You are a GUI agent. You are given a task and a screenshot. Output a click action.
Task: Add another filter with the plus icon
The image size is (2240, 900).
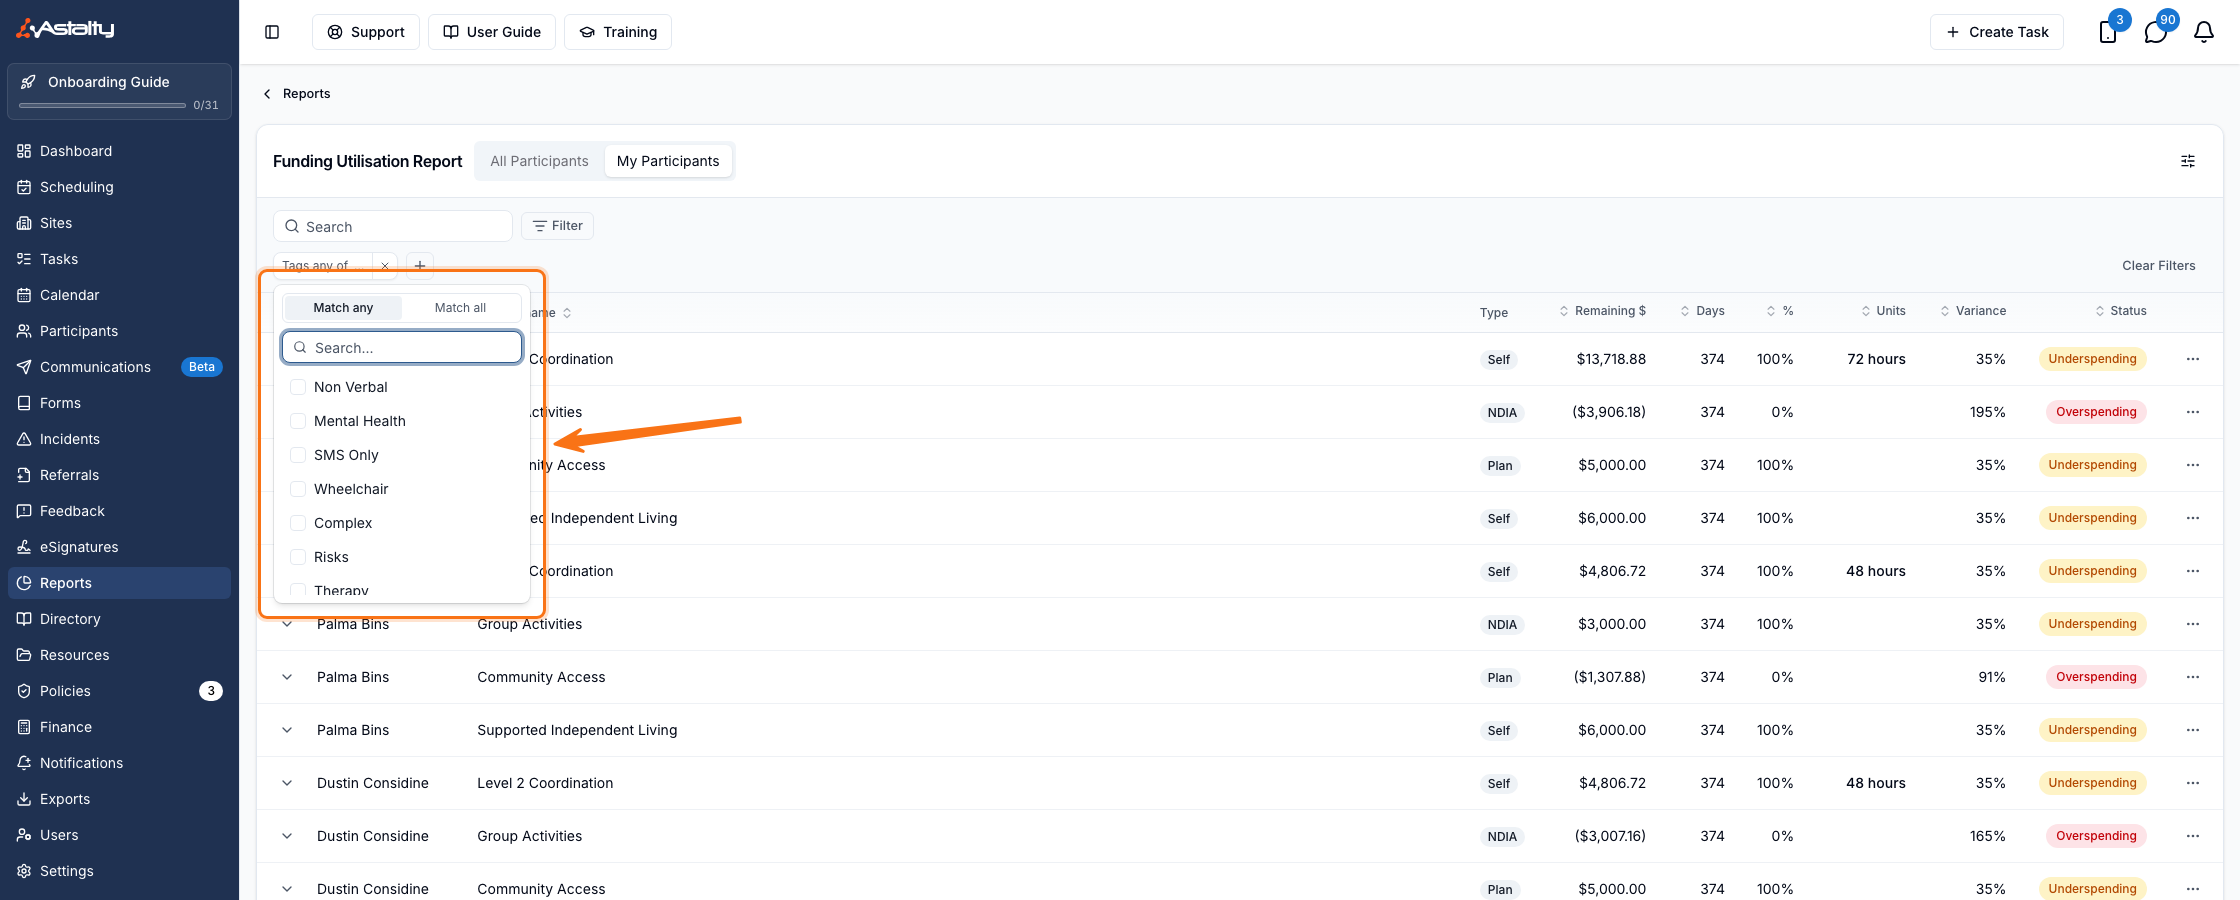[420, 266]
